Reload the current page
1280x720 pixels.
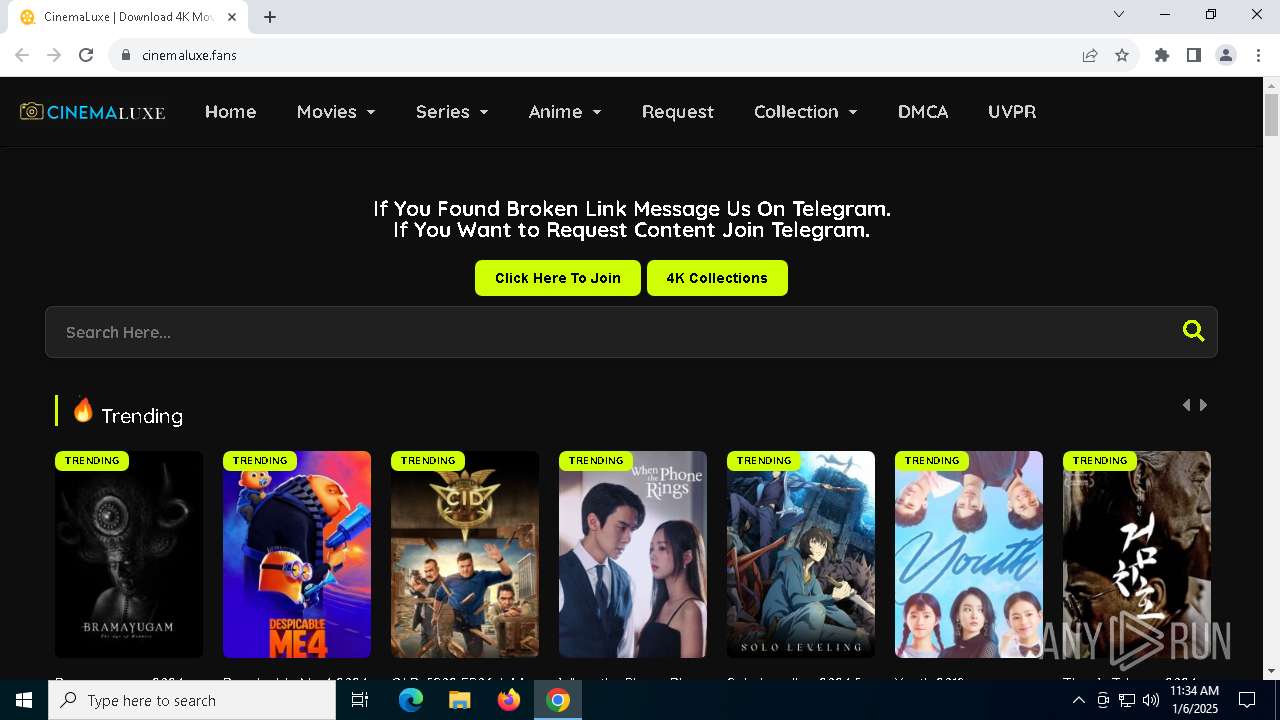coord(86,55)
